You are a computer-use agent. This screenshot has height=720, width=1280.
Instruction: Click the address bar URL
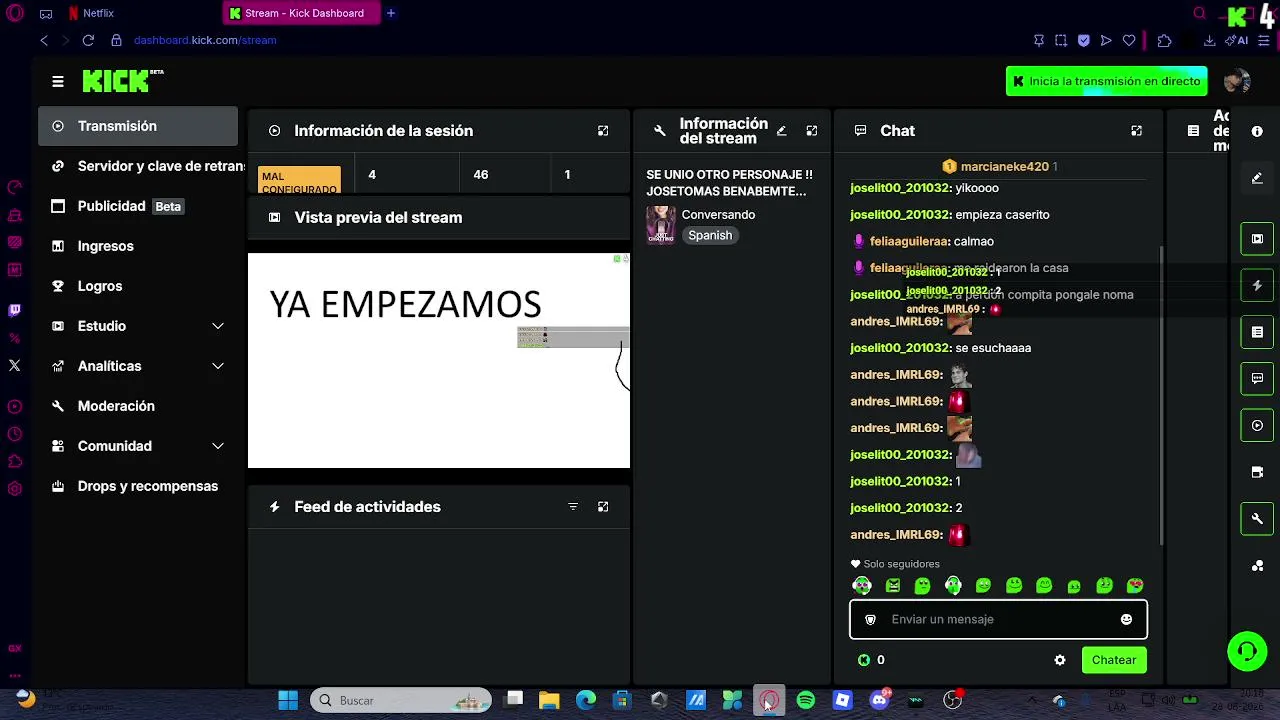(x=205, y=40)
